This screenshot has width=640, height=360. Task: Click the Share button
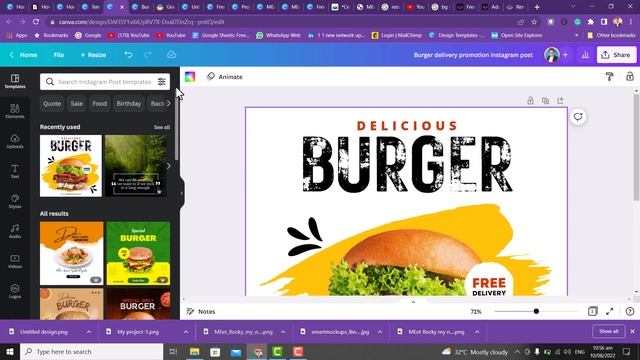(x=616, y=55)
